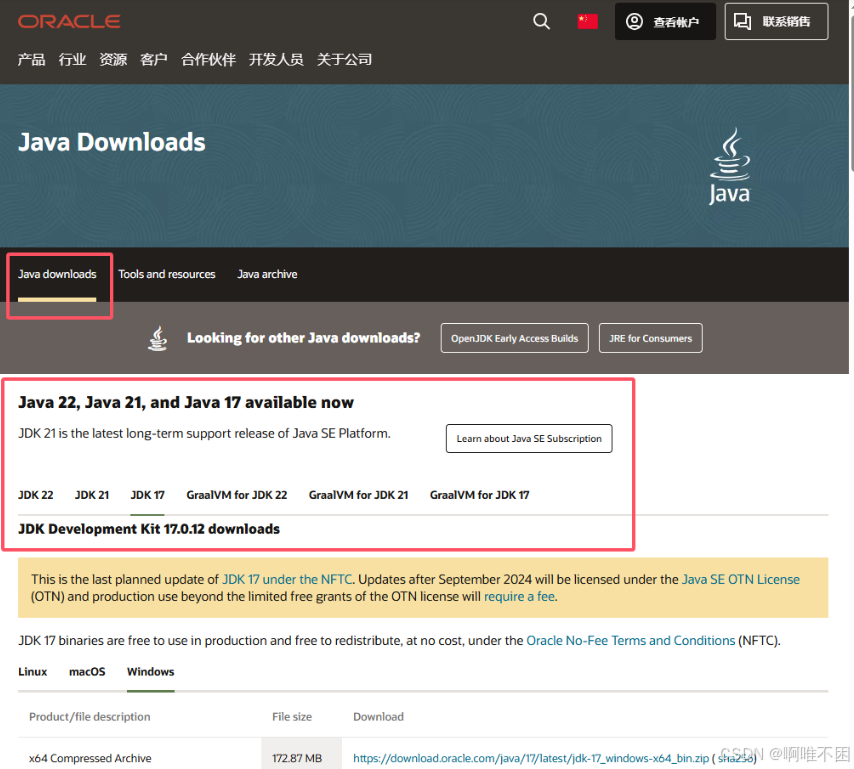Click the Oracle logo
Image resolution: width=854 pixels, height=769 pixels.
pyautogui.click(x=69, y=22)
